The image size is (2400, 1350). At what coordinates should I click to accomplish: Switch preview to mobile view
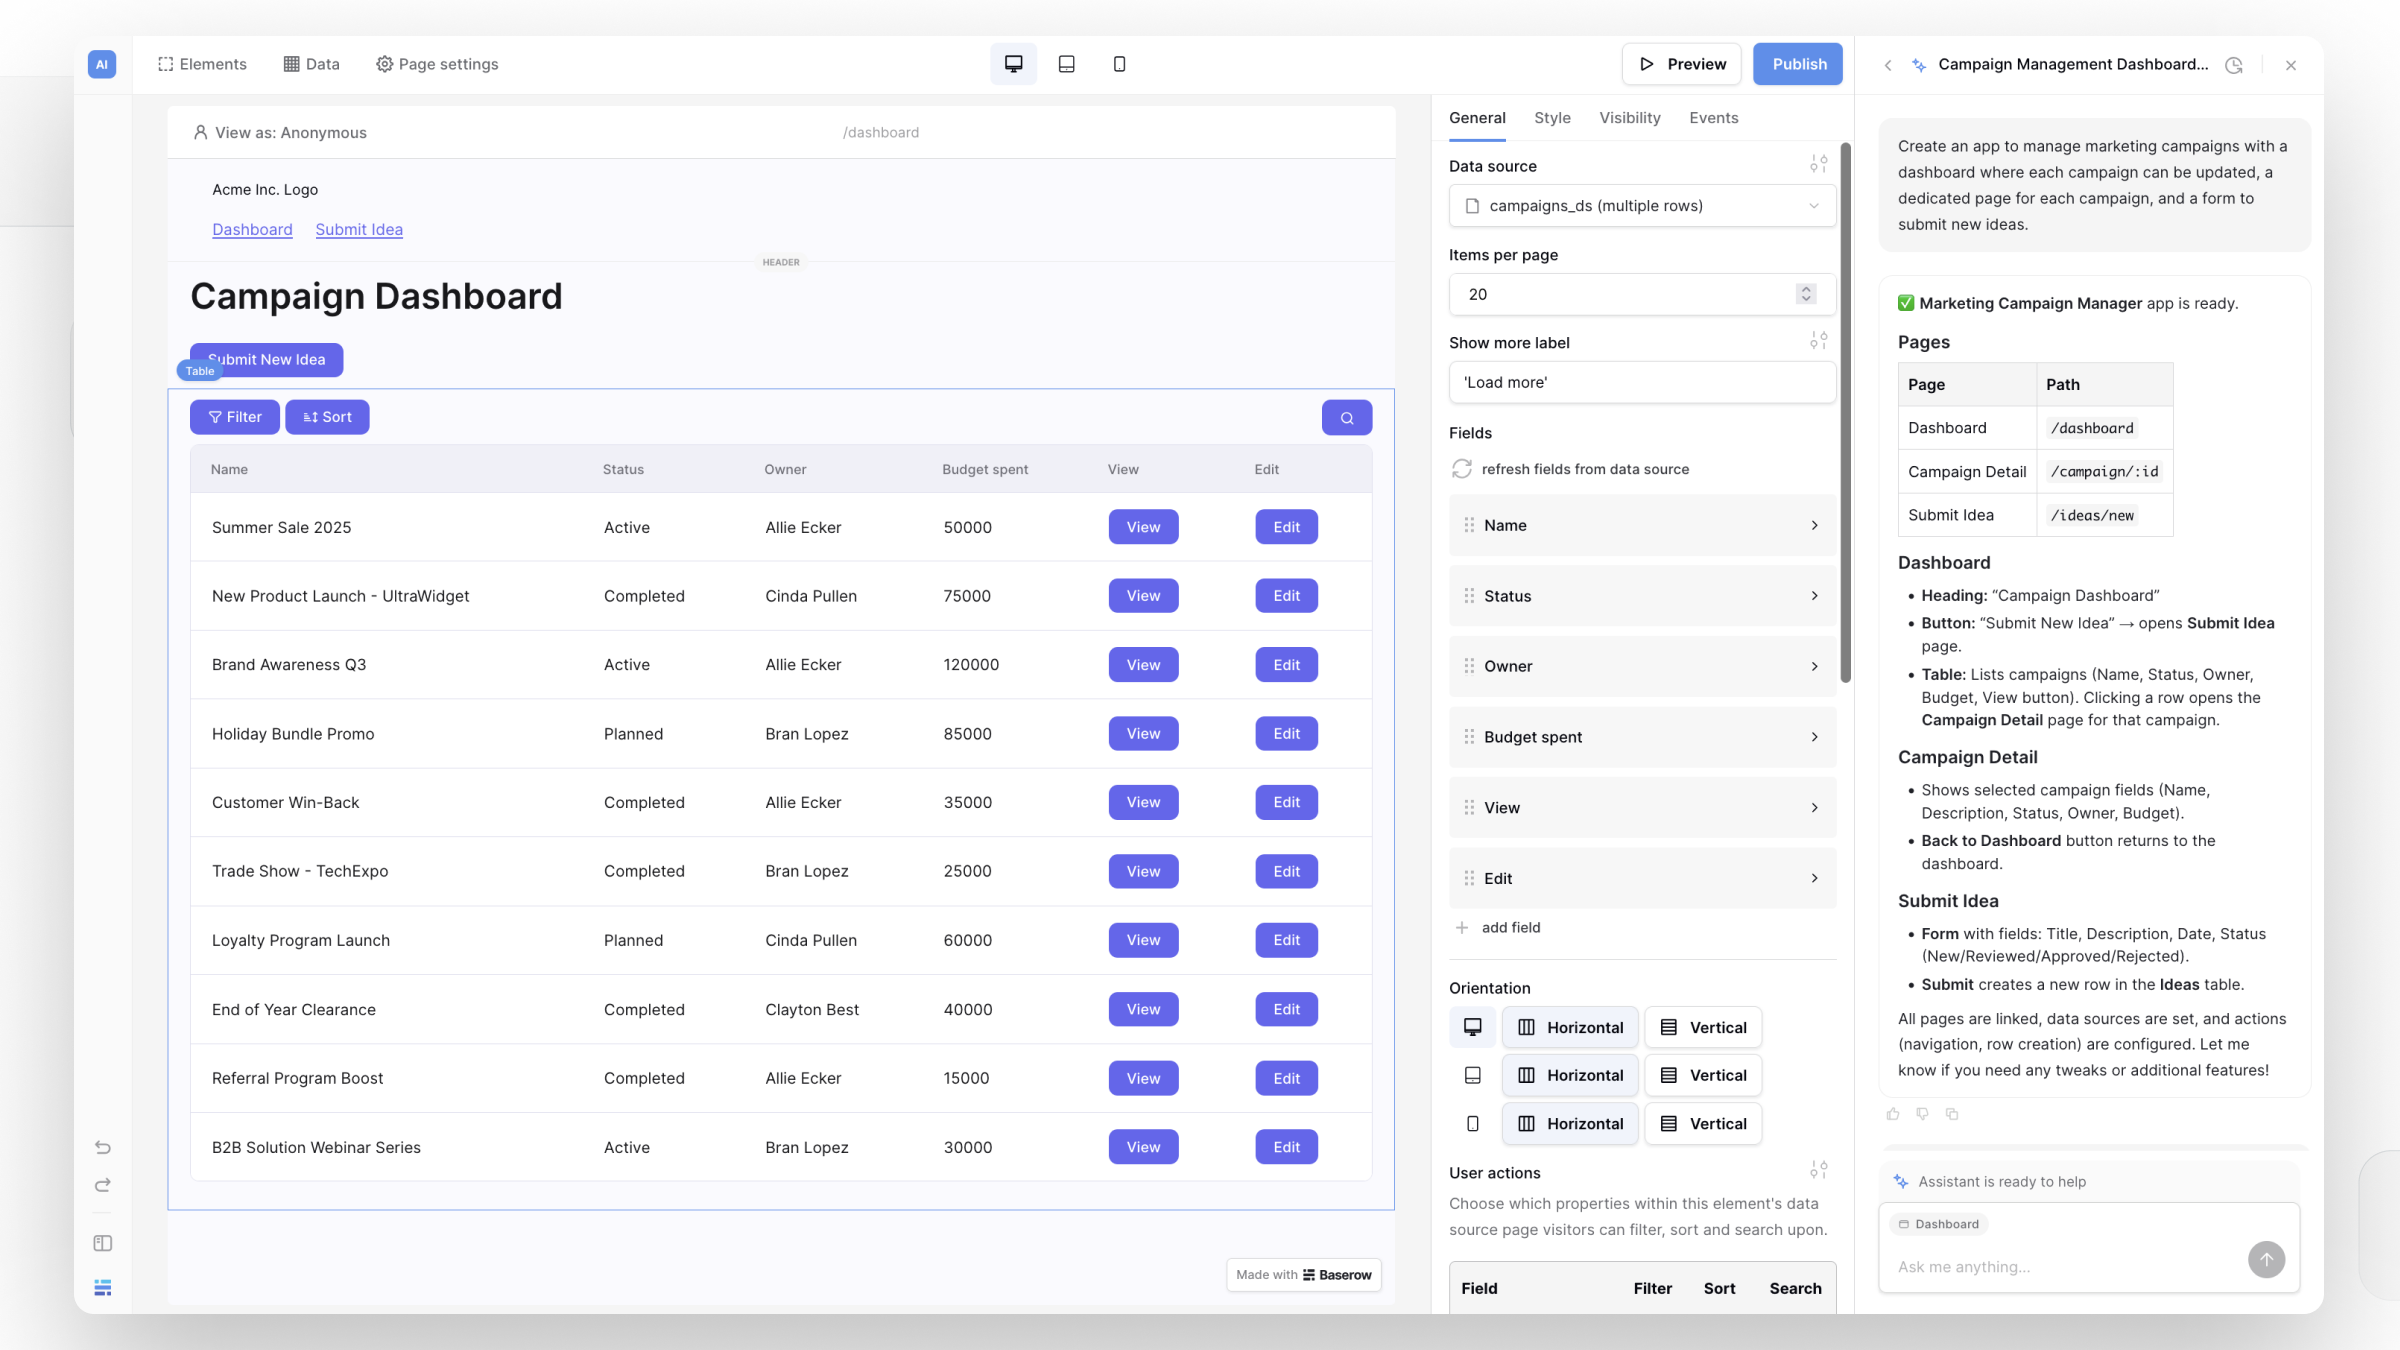[x=1119, y=63]
